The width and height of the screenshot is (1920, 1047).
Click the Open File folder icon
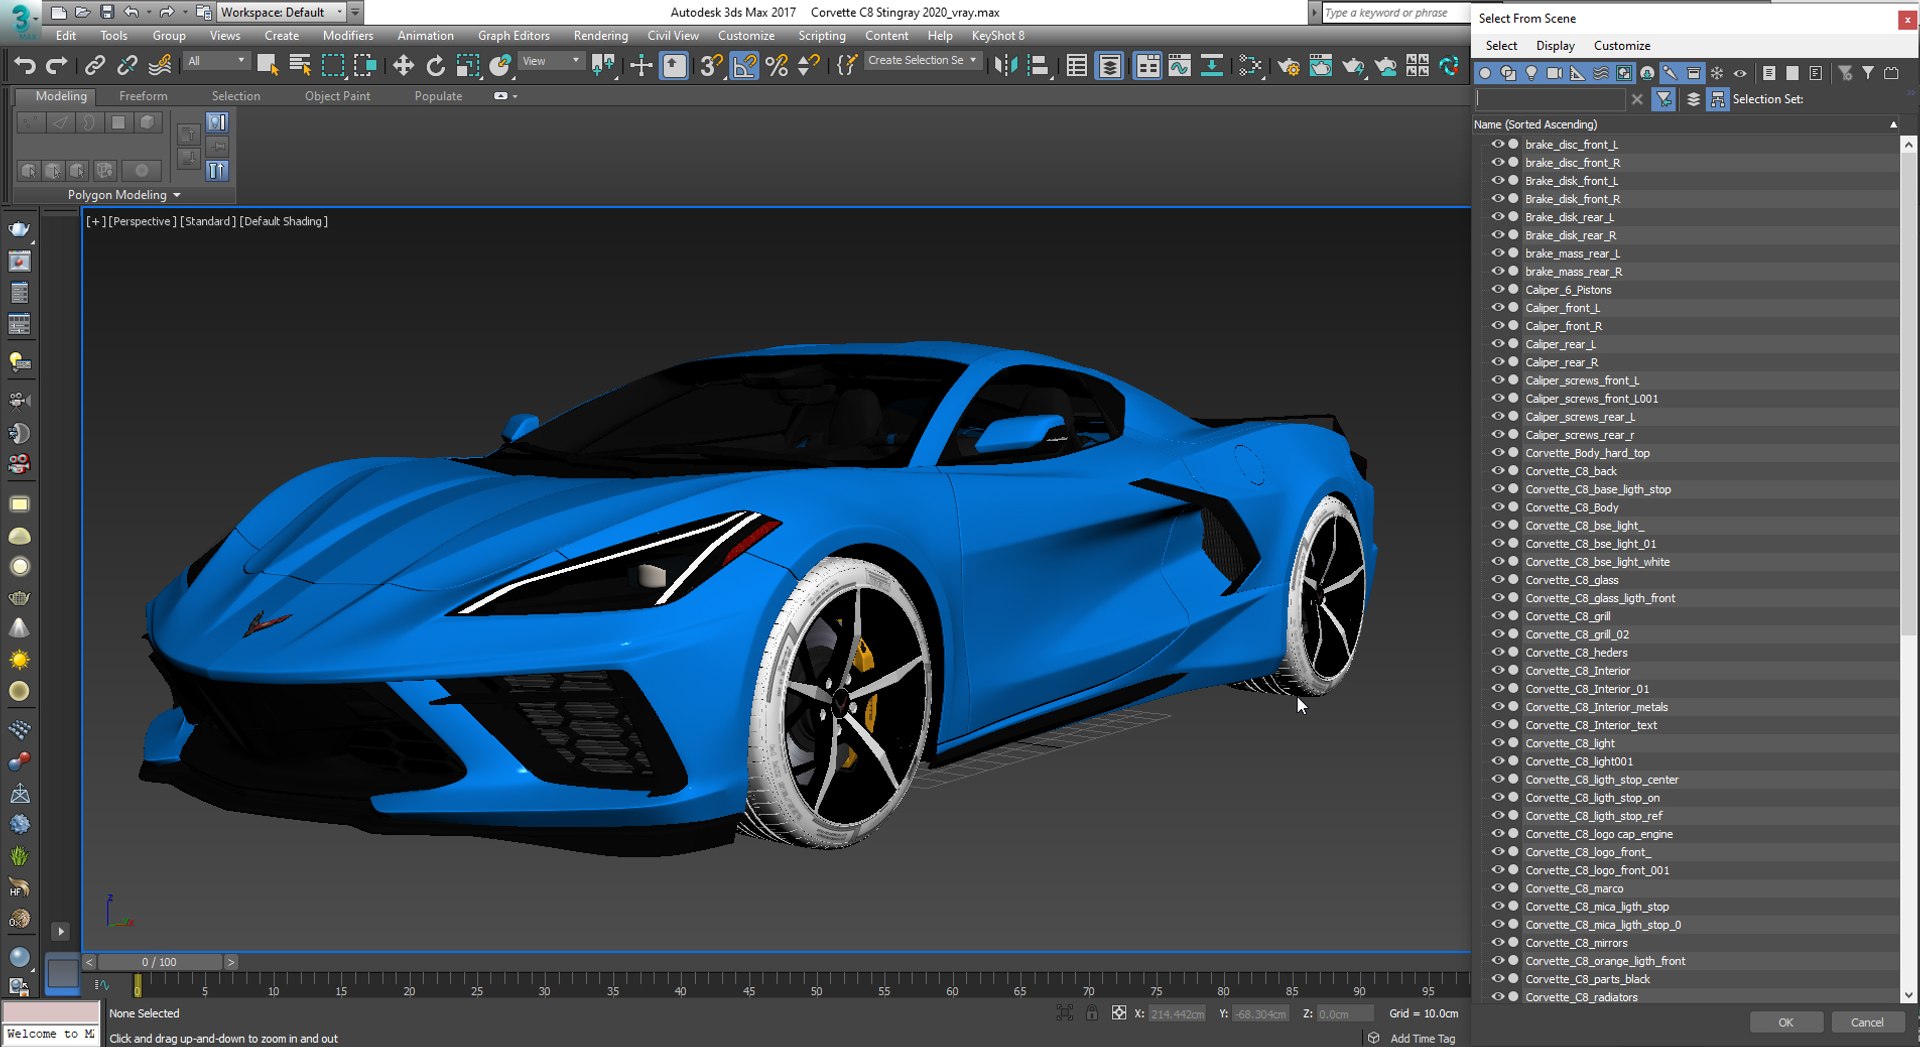click(x=83, y=12)
